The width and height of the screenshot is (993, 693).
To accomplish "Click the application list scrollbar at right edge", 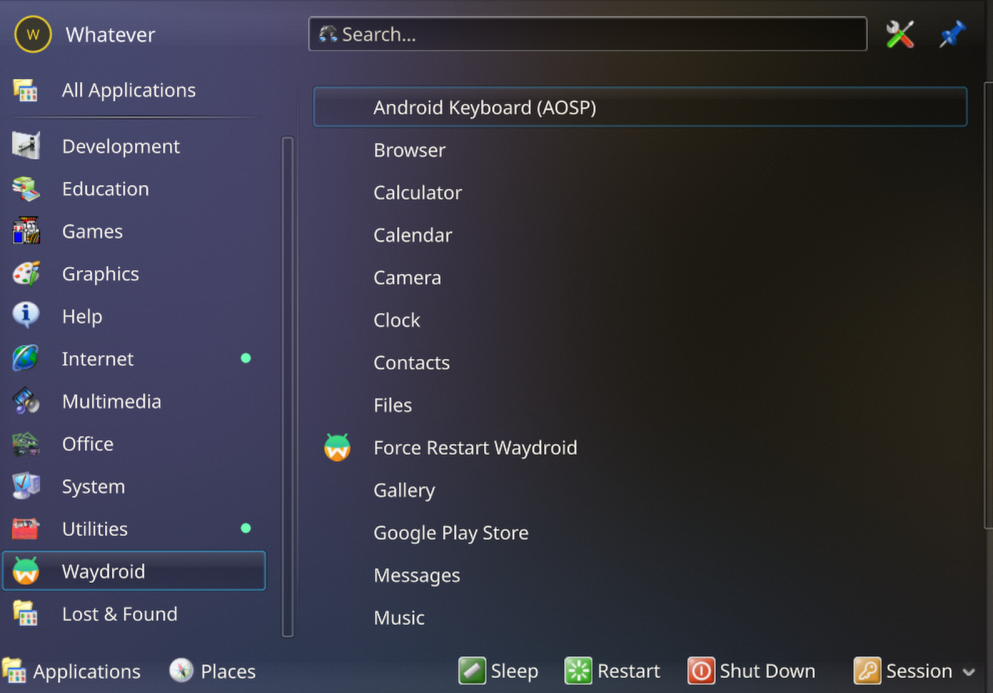I will [988, 304].
